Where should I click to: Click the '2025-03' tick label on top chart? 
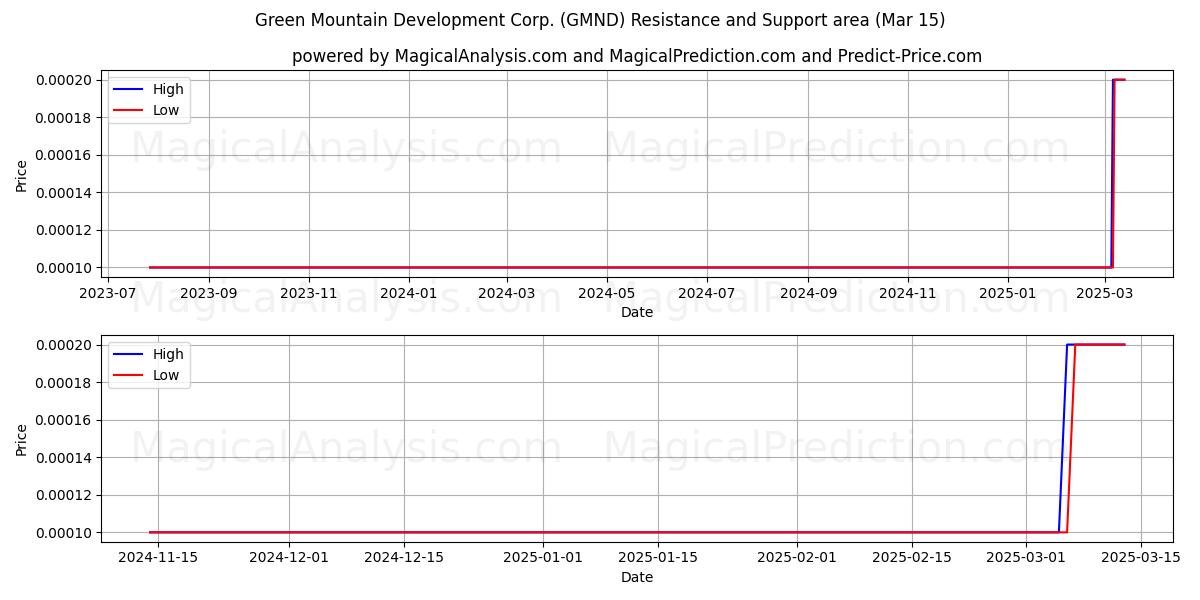click(1105, 295)
